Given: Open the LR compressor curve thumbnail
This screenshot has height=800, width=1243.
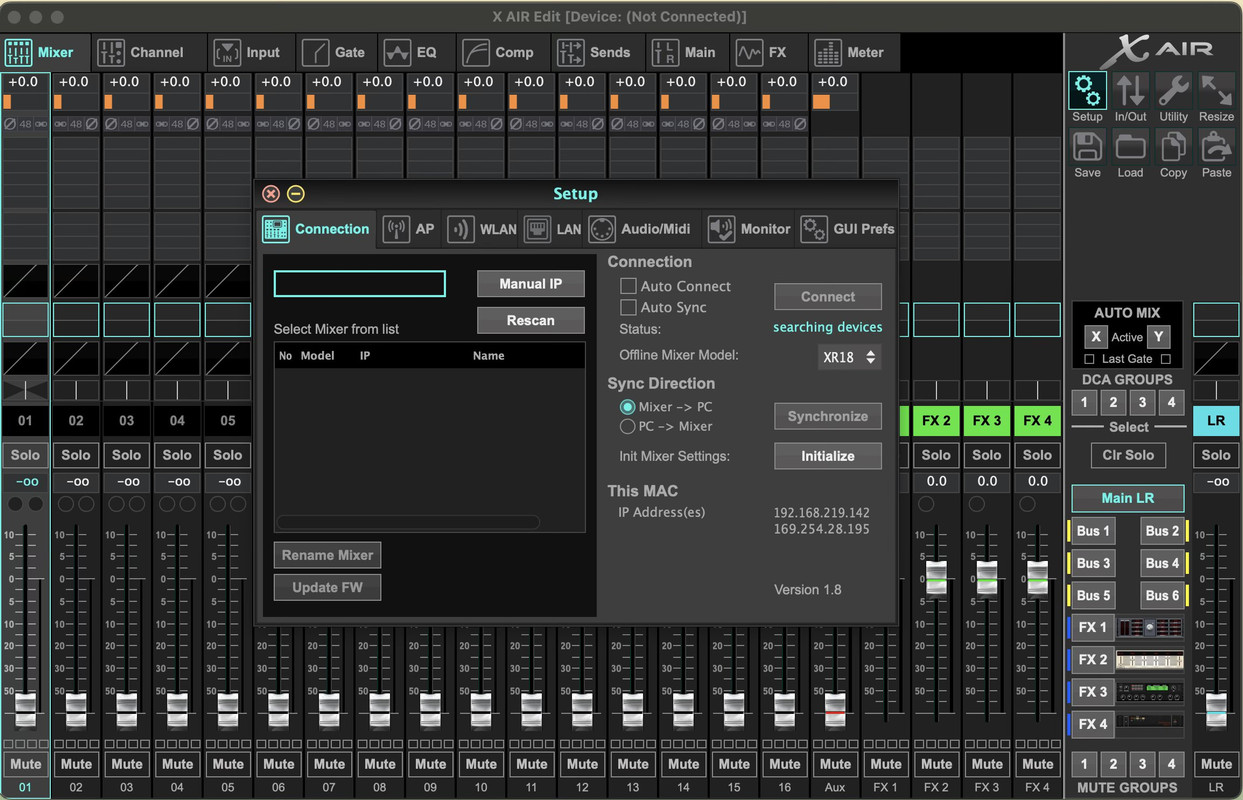Looking at the screenshot, I should coord(1216,358).
